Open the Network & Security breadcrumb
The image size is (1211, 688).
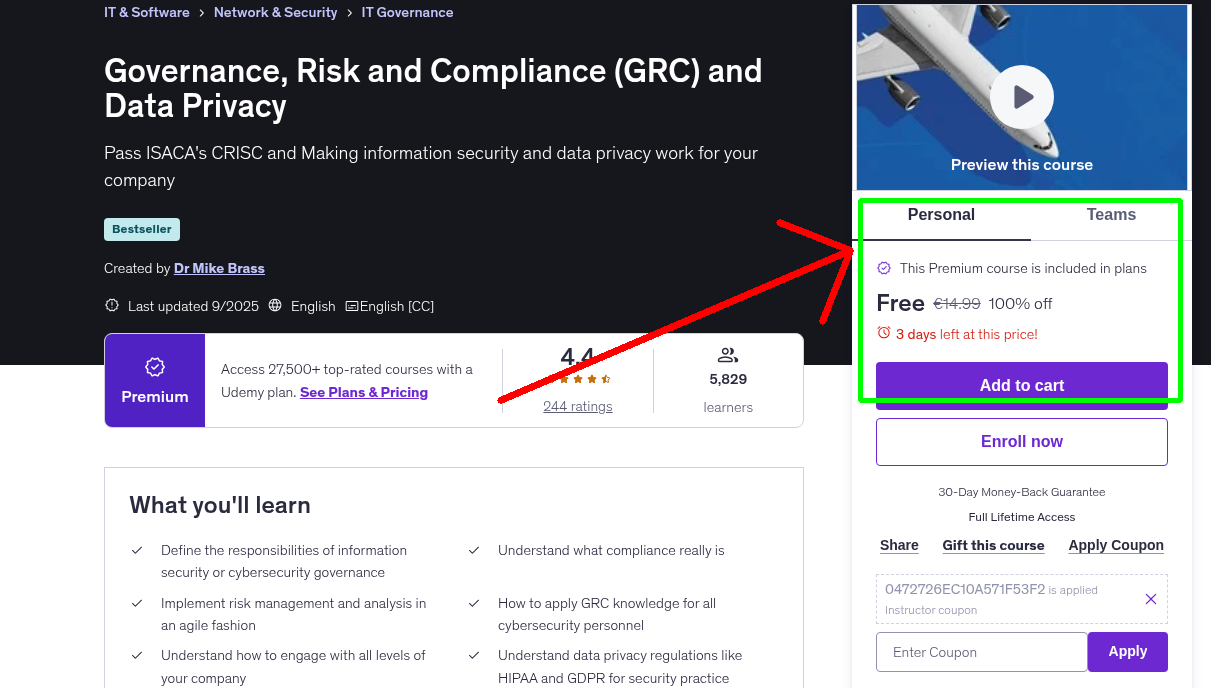276,12
